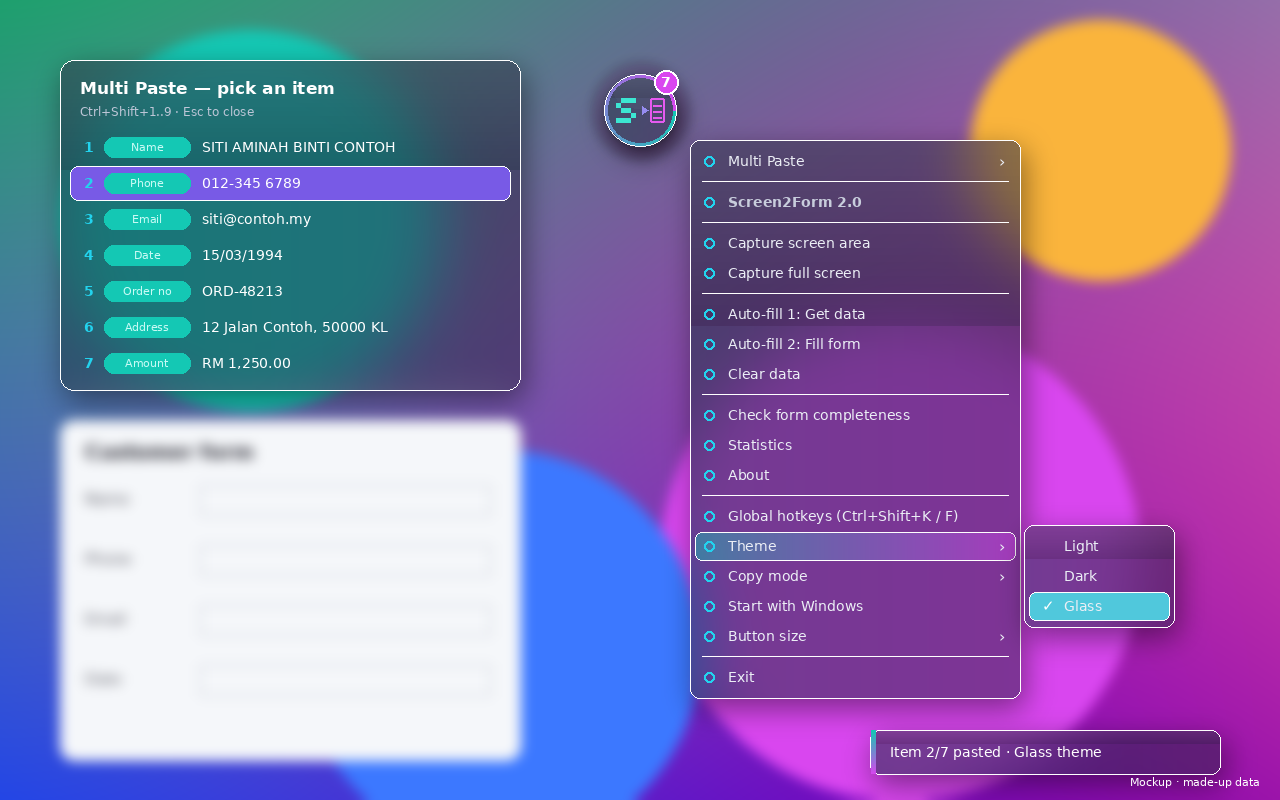1280x800 pixels.
Task: Expand the Button size submenu arrow
Action: point(1001,637)
